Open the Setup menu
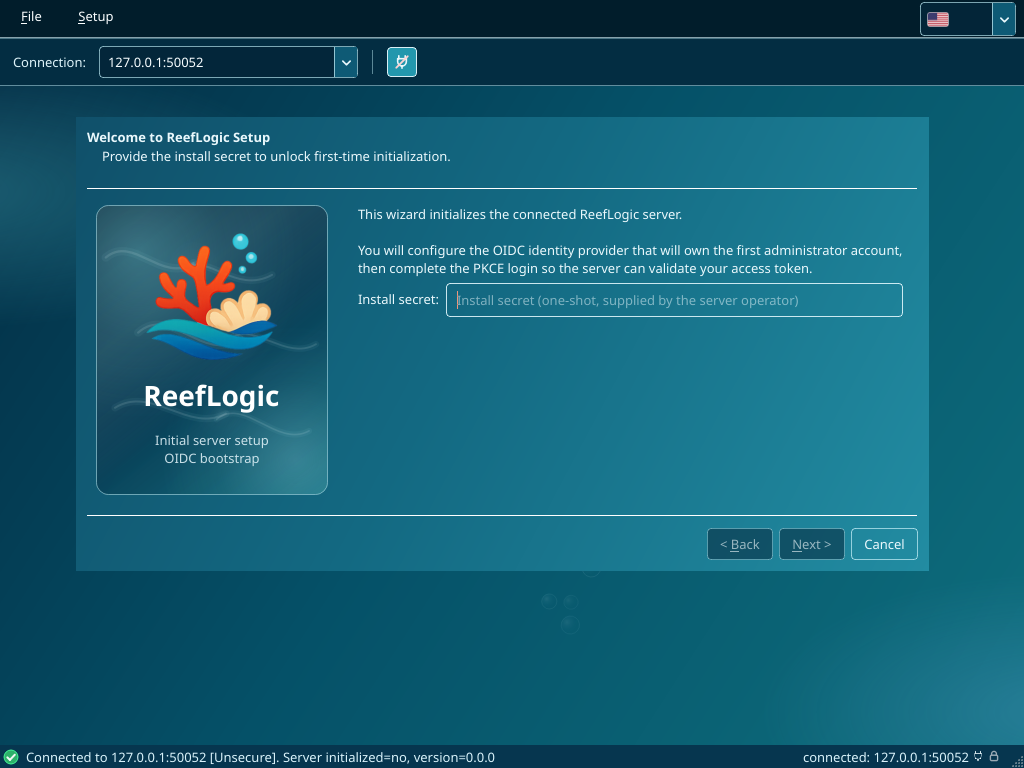Screen dimensions: 1024x768 [x=95, y=17]
